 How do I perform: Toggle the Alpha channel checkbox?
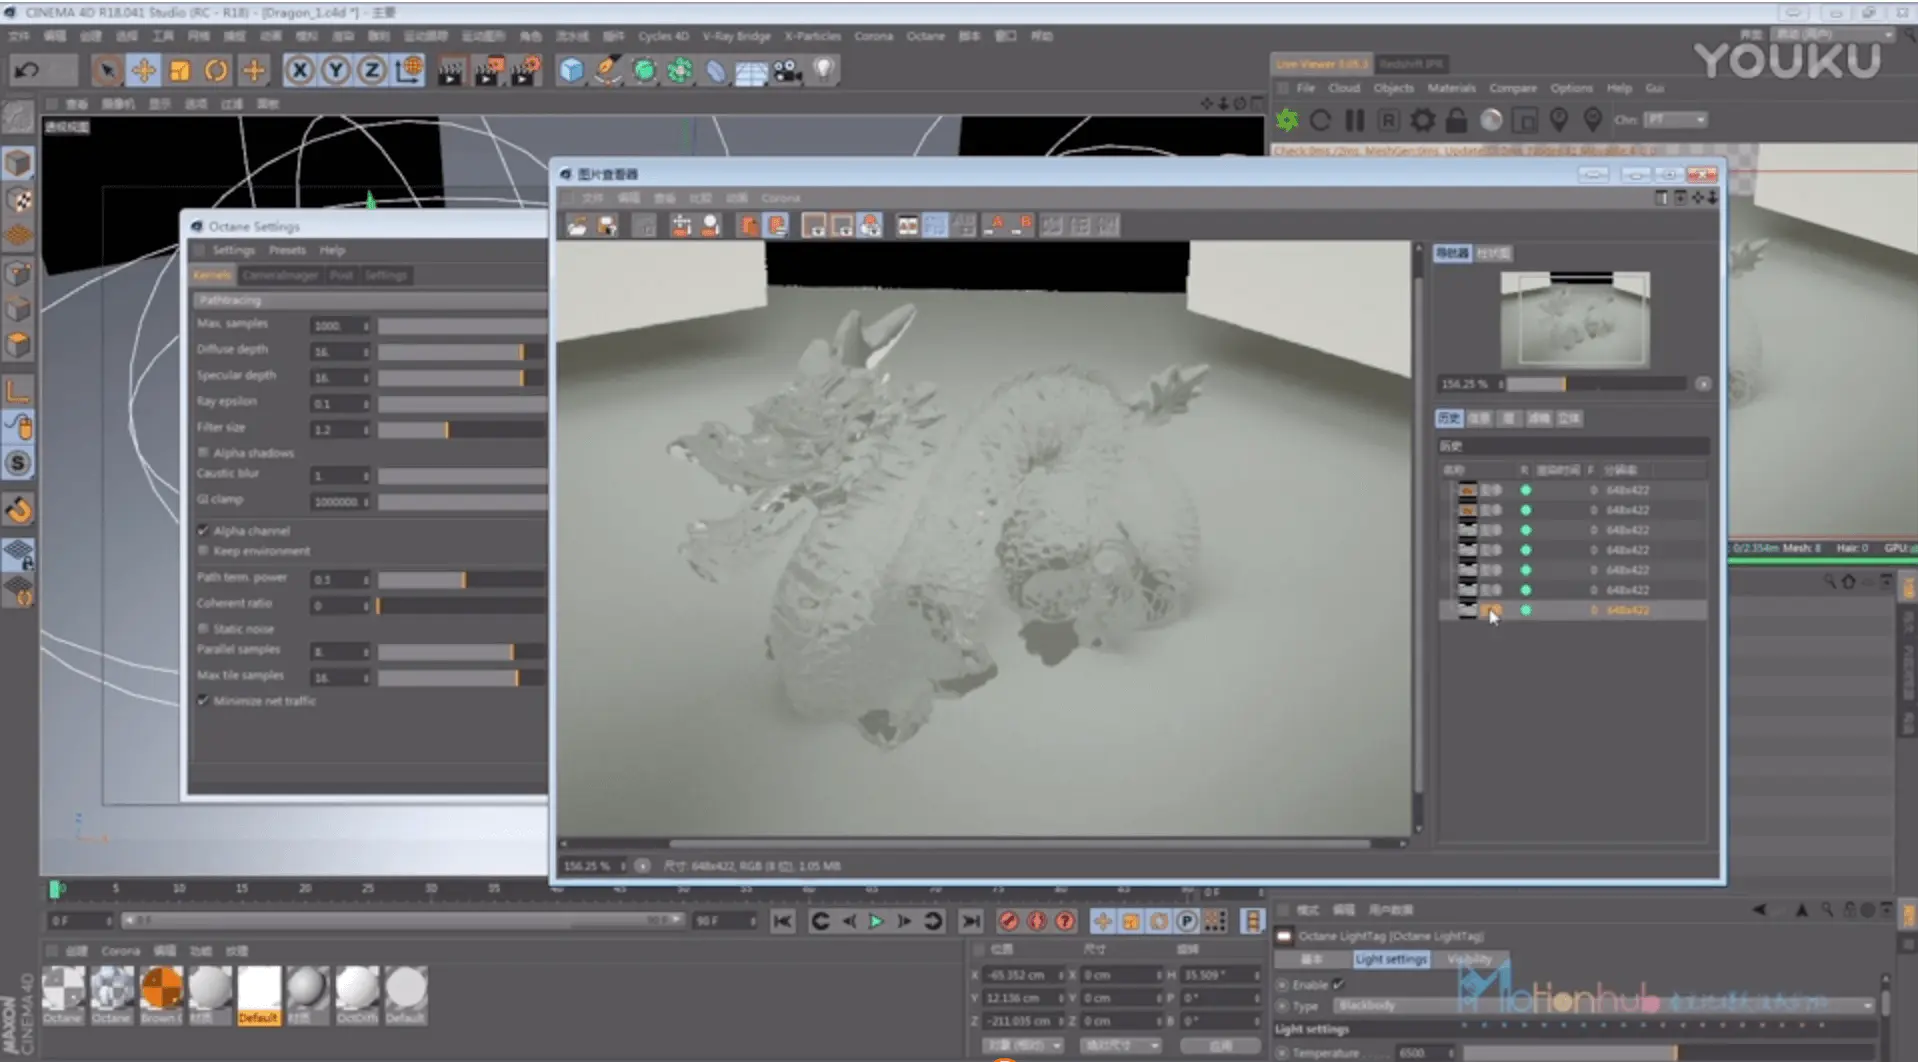(x=203, y=531)
